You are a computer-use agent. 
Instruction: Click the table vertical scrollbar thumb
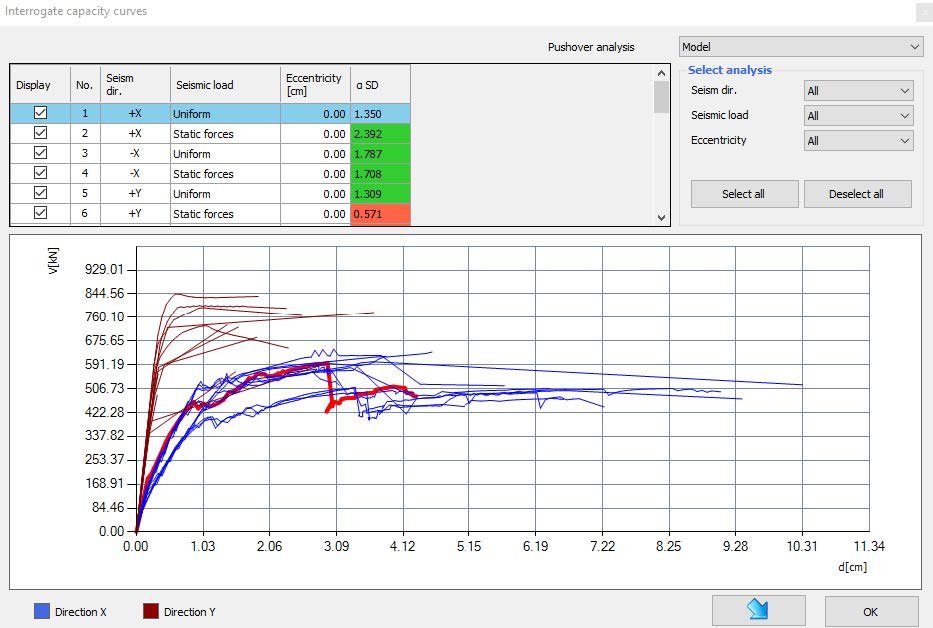pos(661,97)
